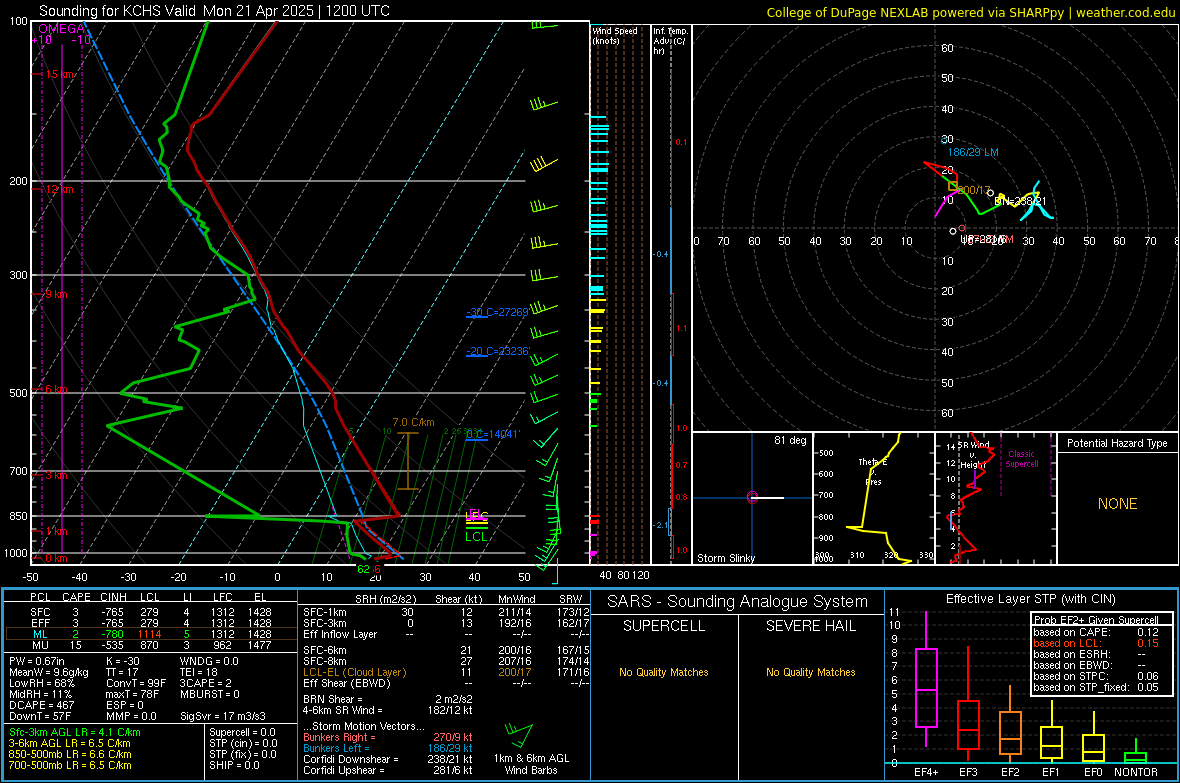1180x783 pixels.
Task: Click the 'based on STP_fixed' row
Action: click(x=1096, y=687)
